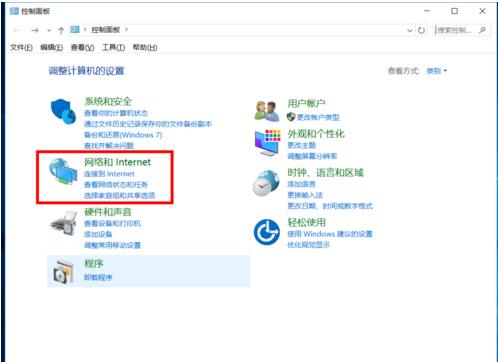Open 用户帐户 category heading
Viewport: 498px width, 362px height.
click(x=306, y=103)
